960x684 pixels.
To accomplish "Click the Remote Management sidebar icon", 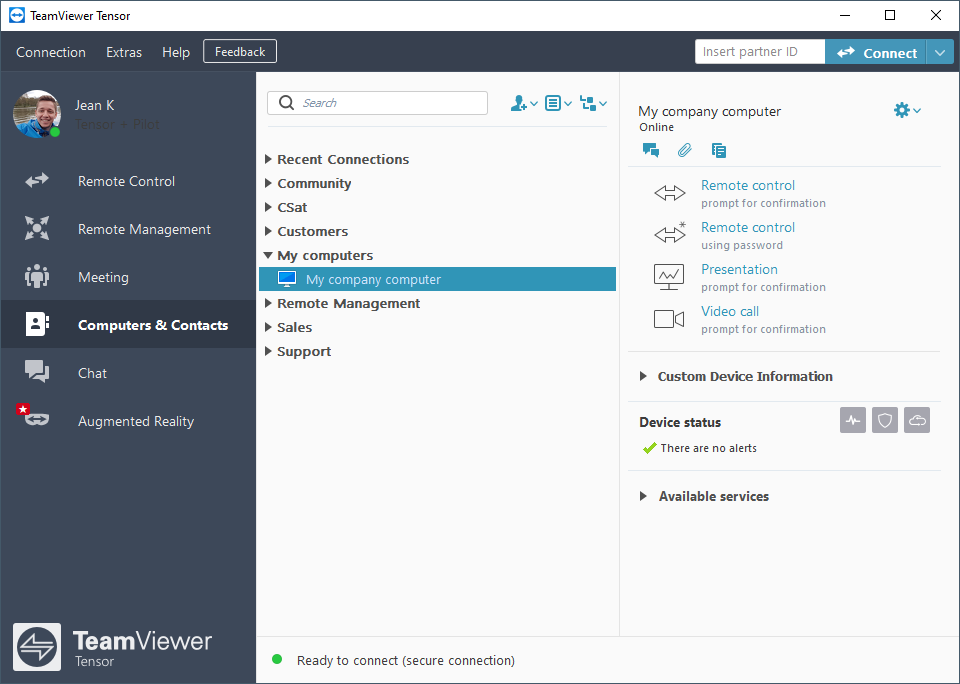I will [37, 228].
